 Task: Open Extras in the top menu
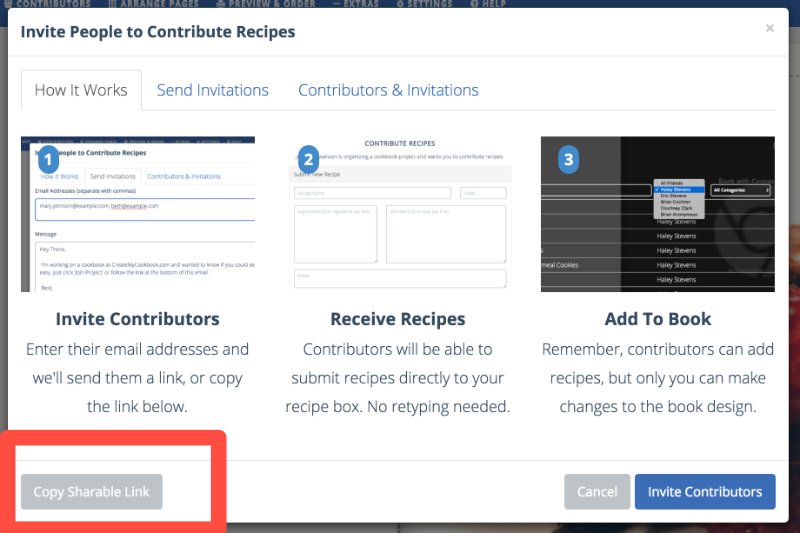tap(356, 4)
